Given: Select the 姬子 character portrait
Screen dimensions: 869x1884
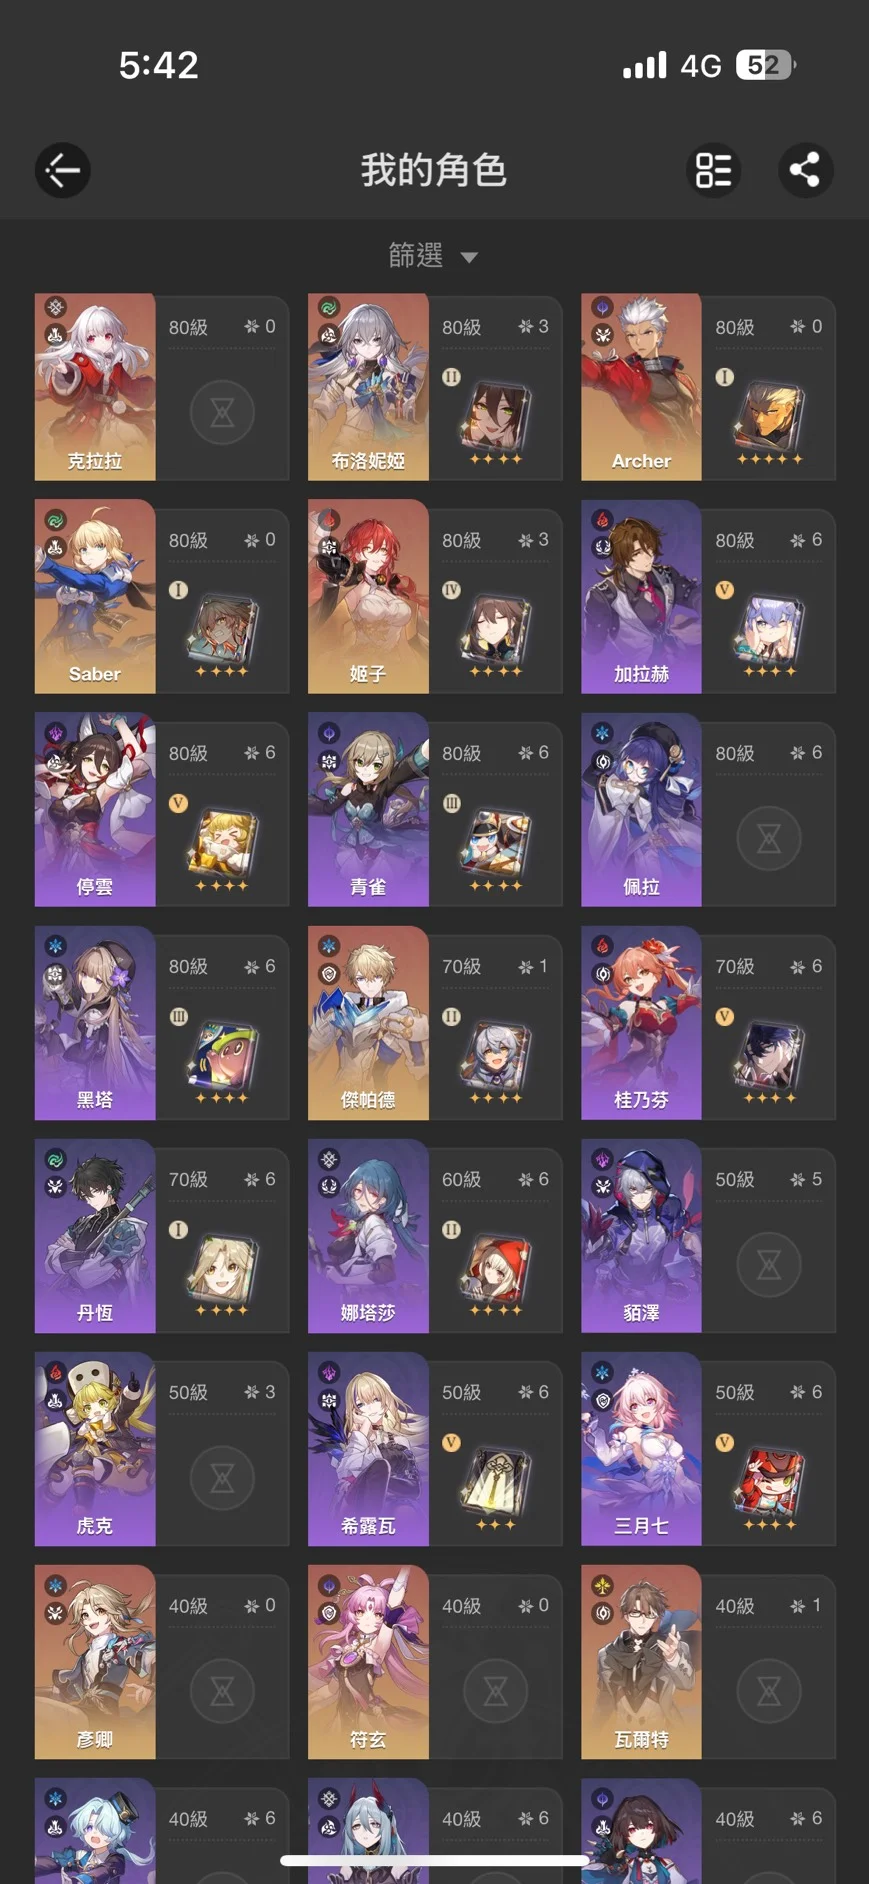Looking at the screenshot, I should click(x=368, y=596).
